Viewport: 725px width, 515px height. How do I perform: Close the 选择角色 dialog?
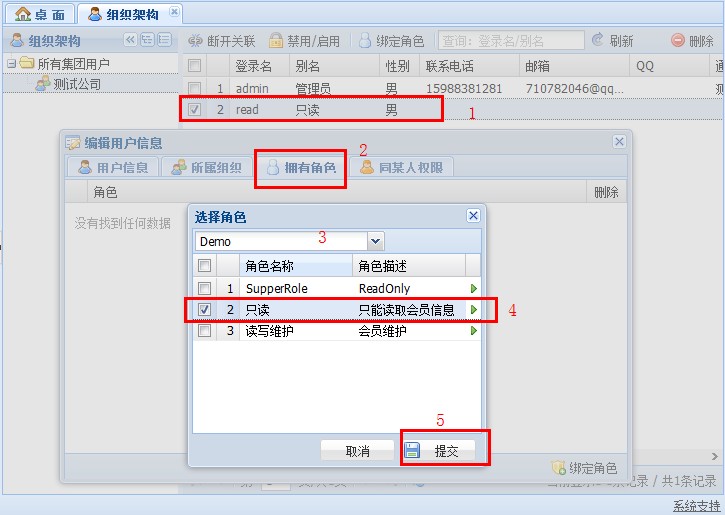click(473, 216)
